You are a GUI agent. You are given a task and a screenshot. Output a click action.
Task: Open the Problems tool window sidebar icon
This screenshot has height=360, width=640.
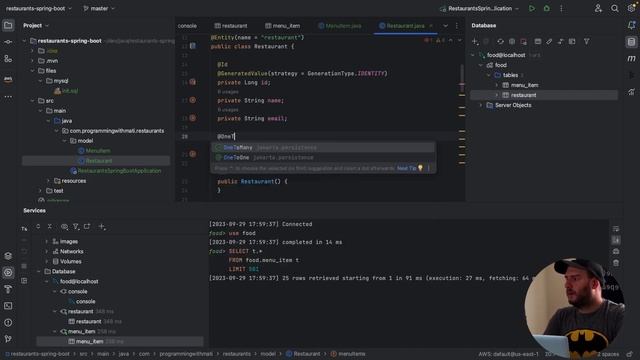[8, 322]
